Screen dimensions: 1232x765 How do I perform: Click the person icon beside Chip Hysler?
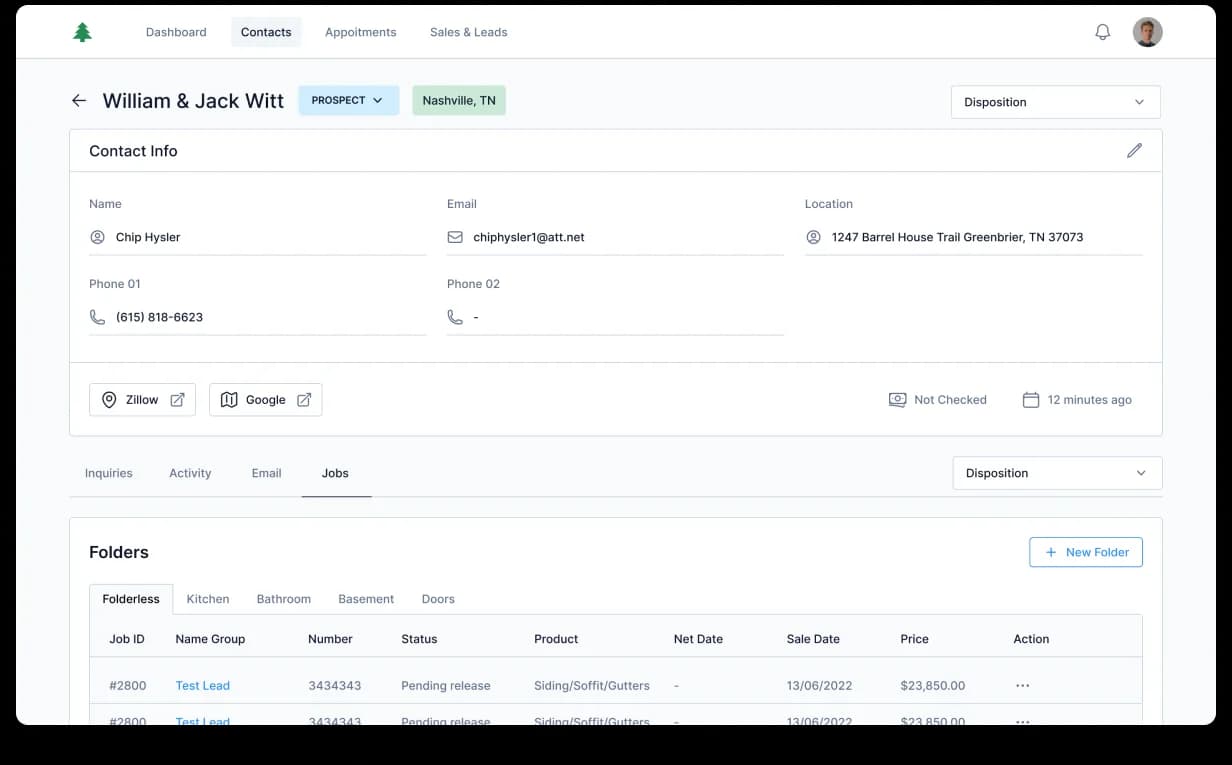97,237
